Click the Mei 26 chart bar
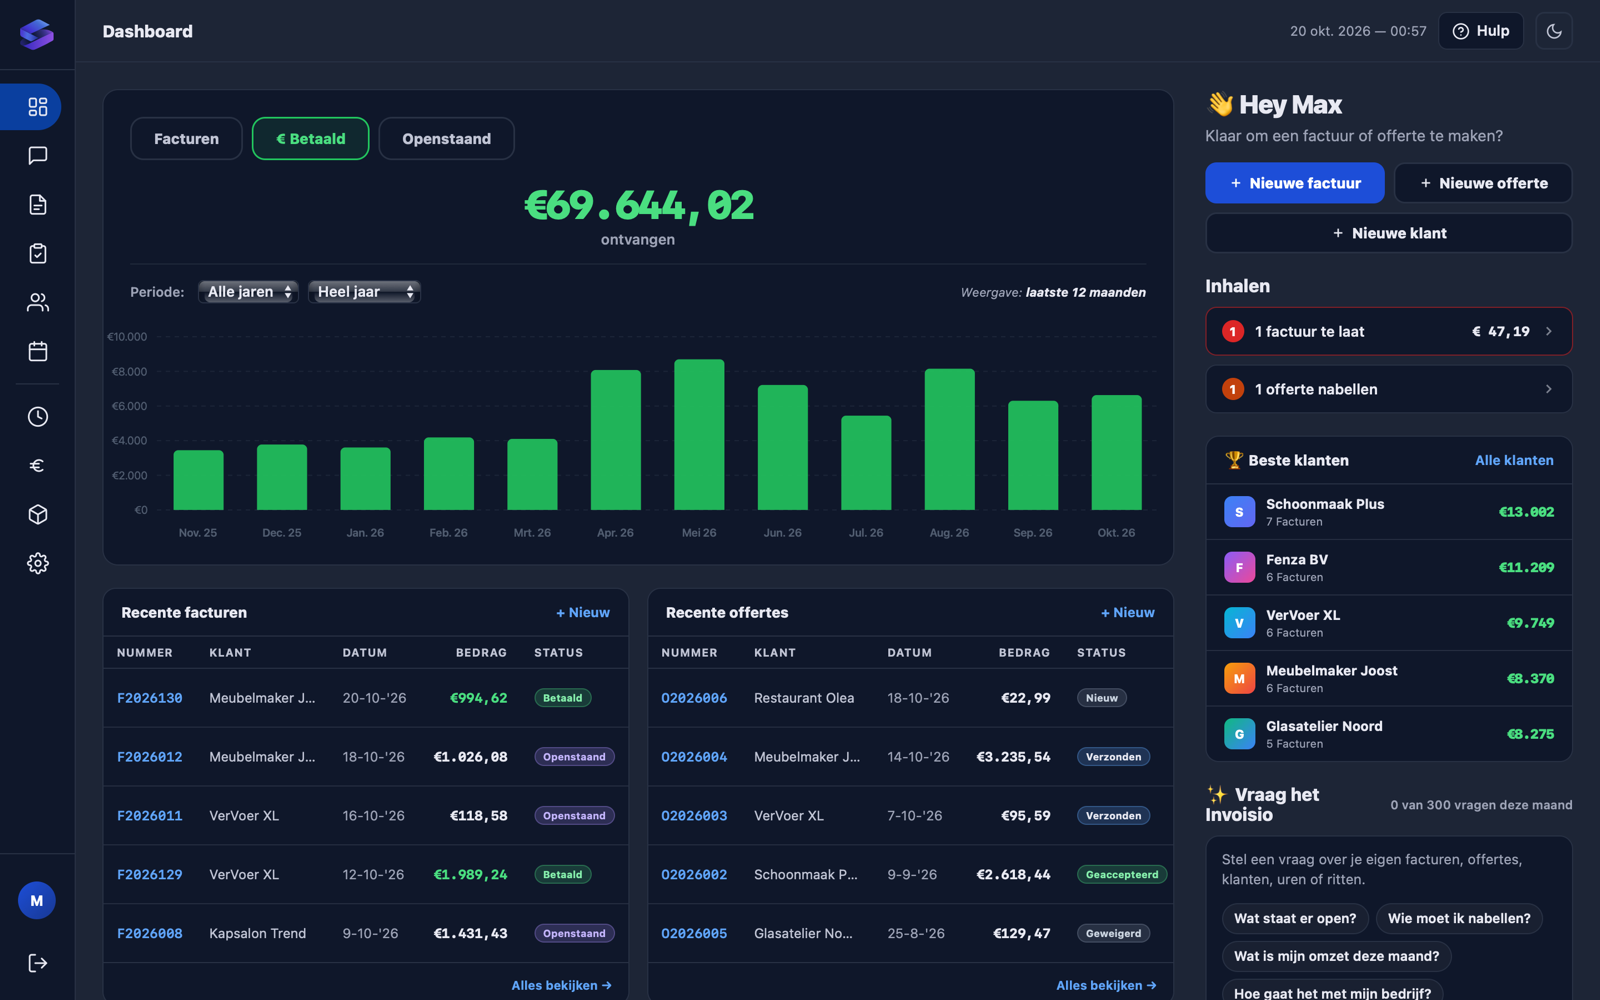This screenshot has height=1000, width=1600. [699, 435]
